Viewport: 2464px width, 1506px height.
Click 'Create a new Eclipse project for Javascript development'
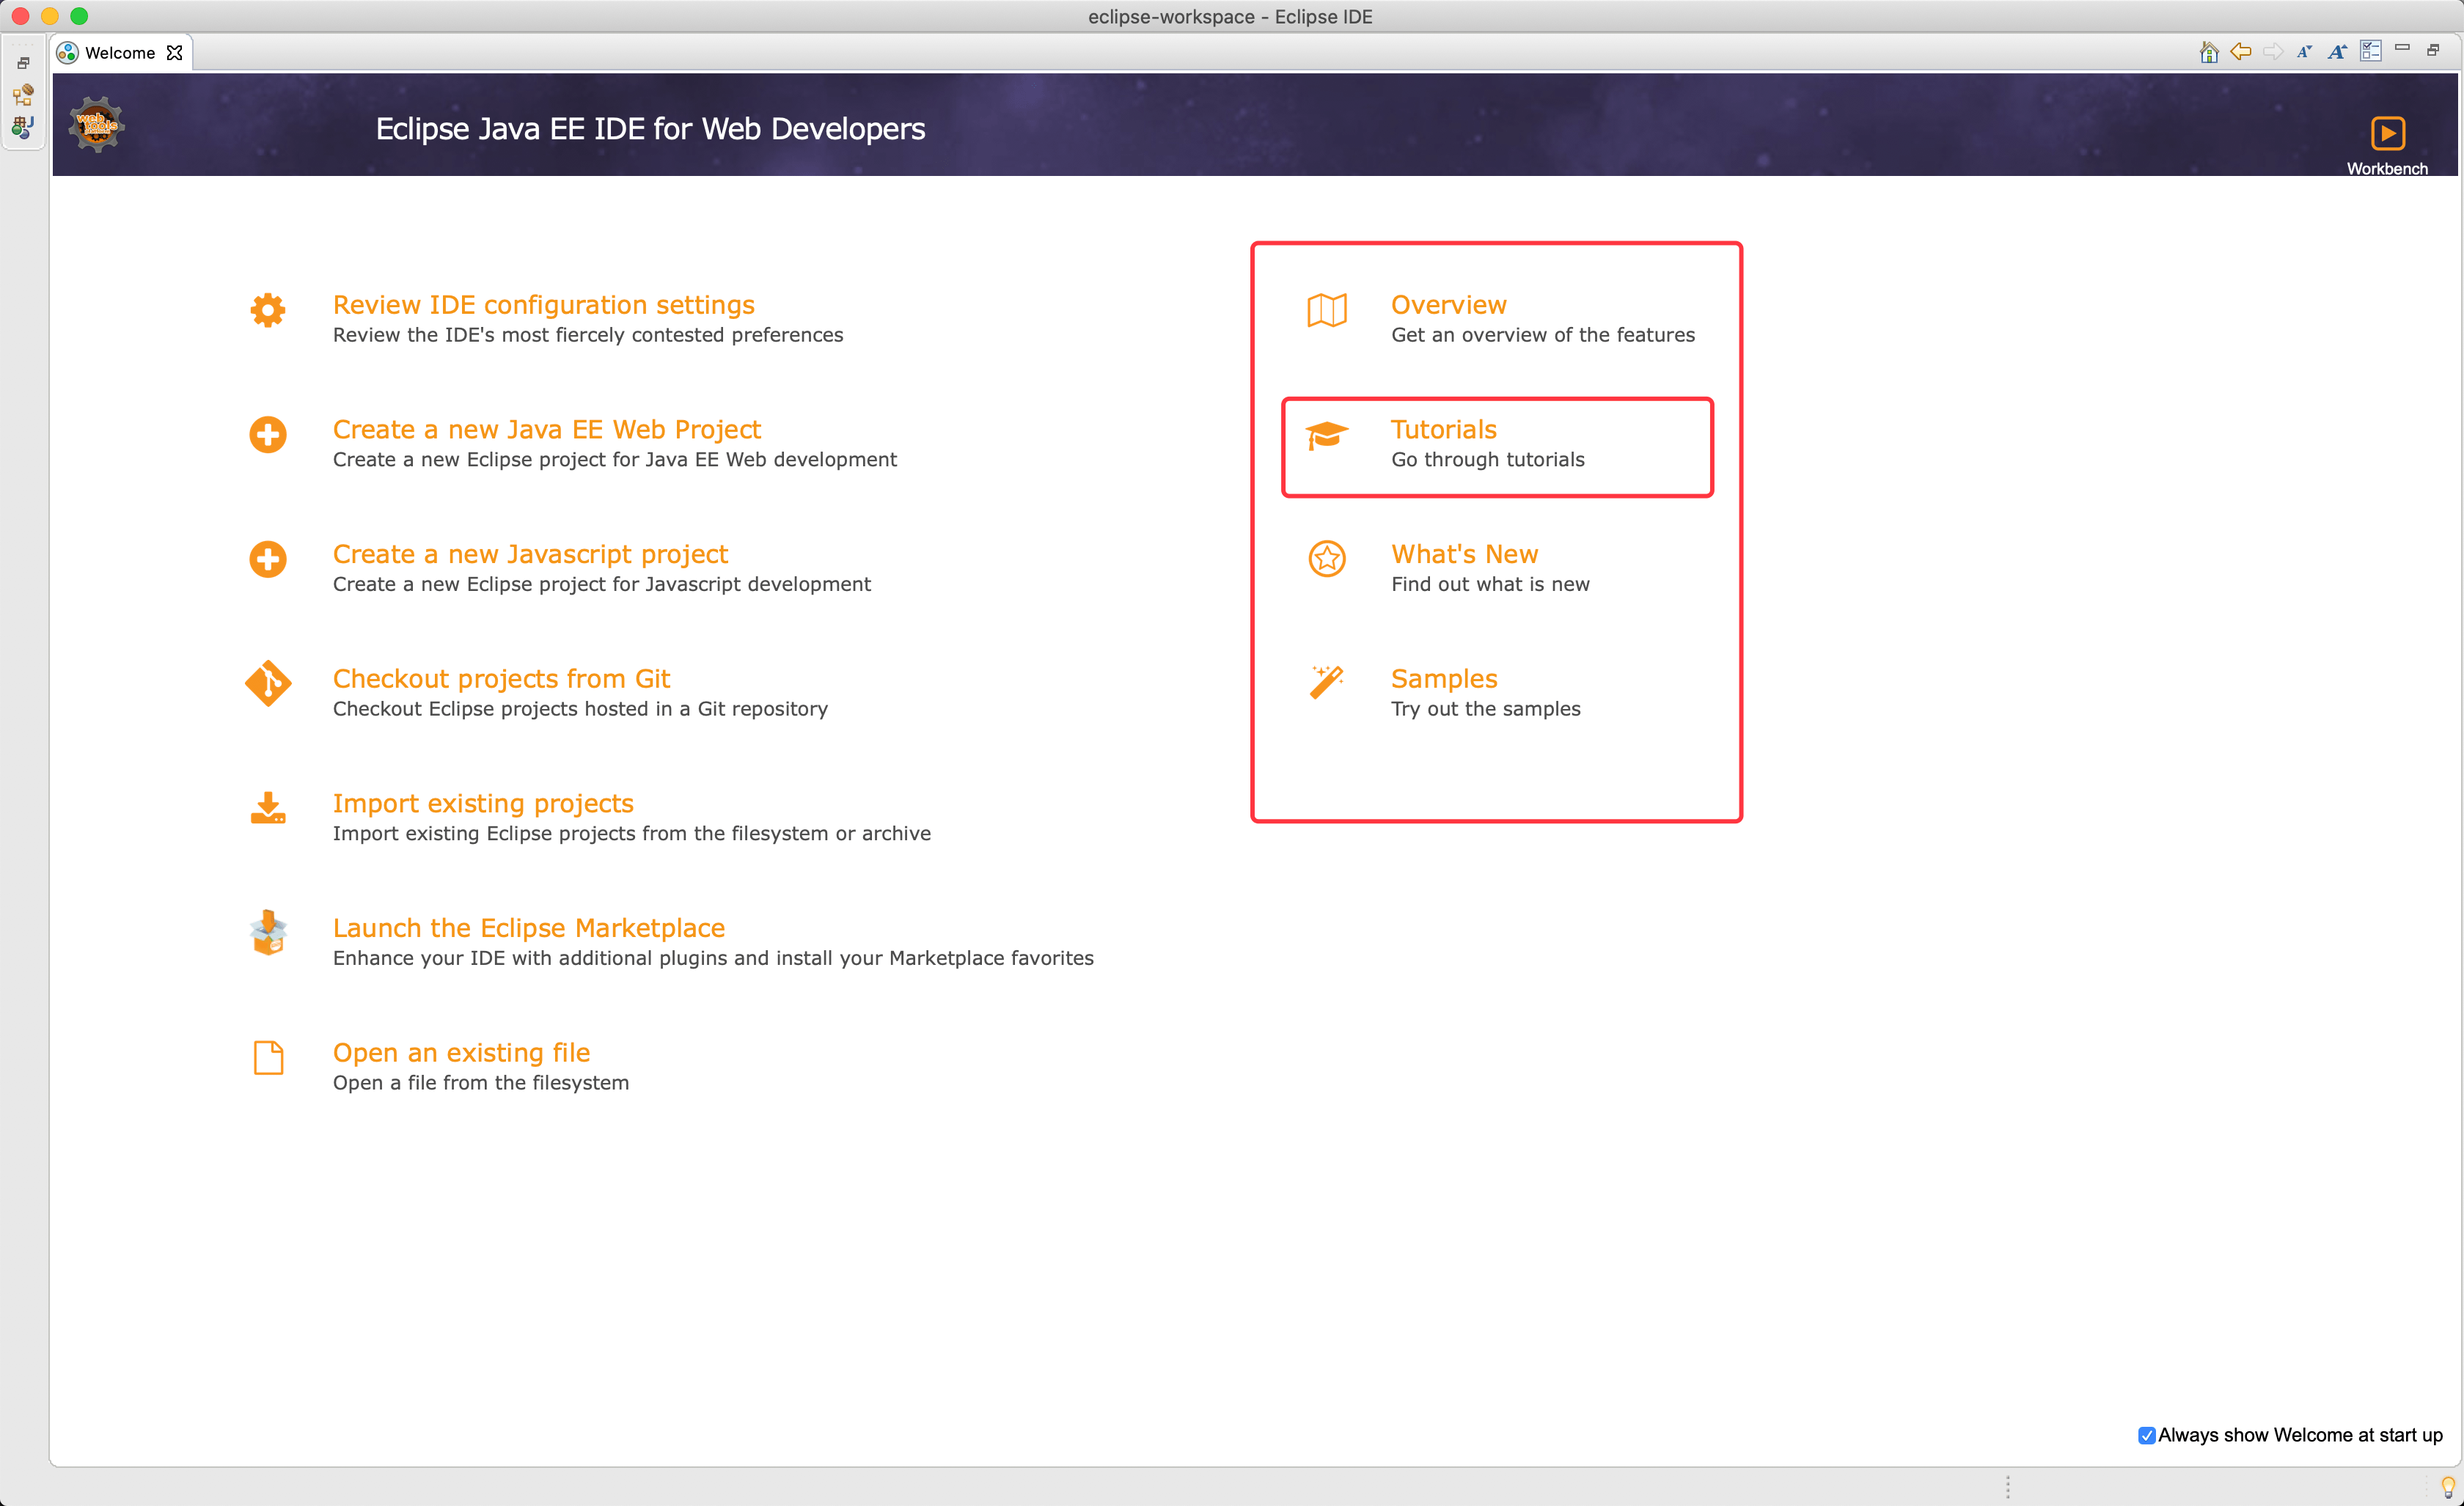click(x=601, y=584)
